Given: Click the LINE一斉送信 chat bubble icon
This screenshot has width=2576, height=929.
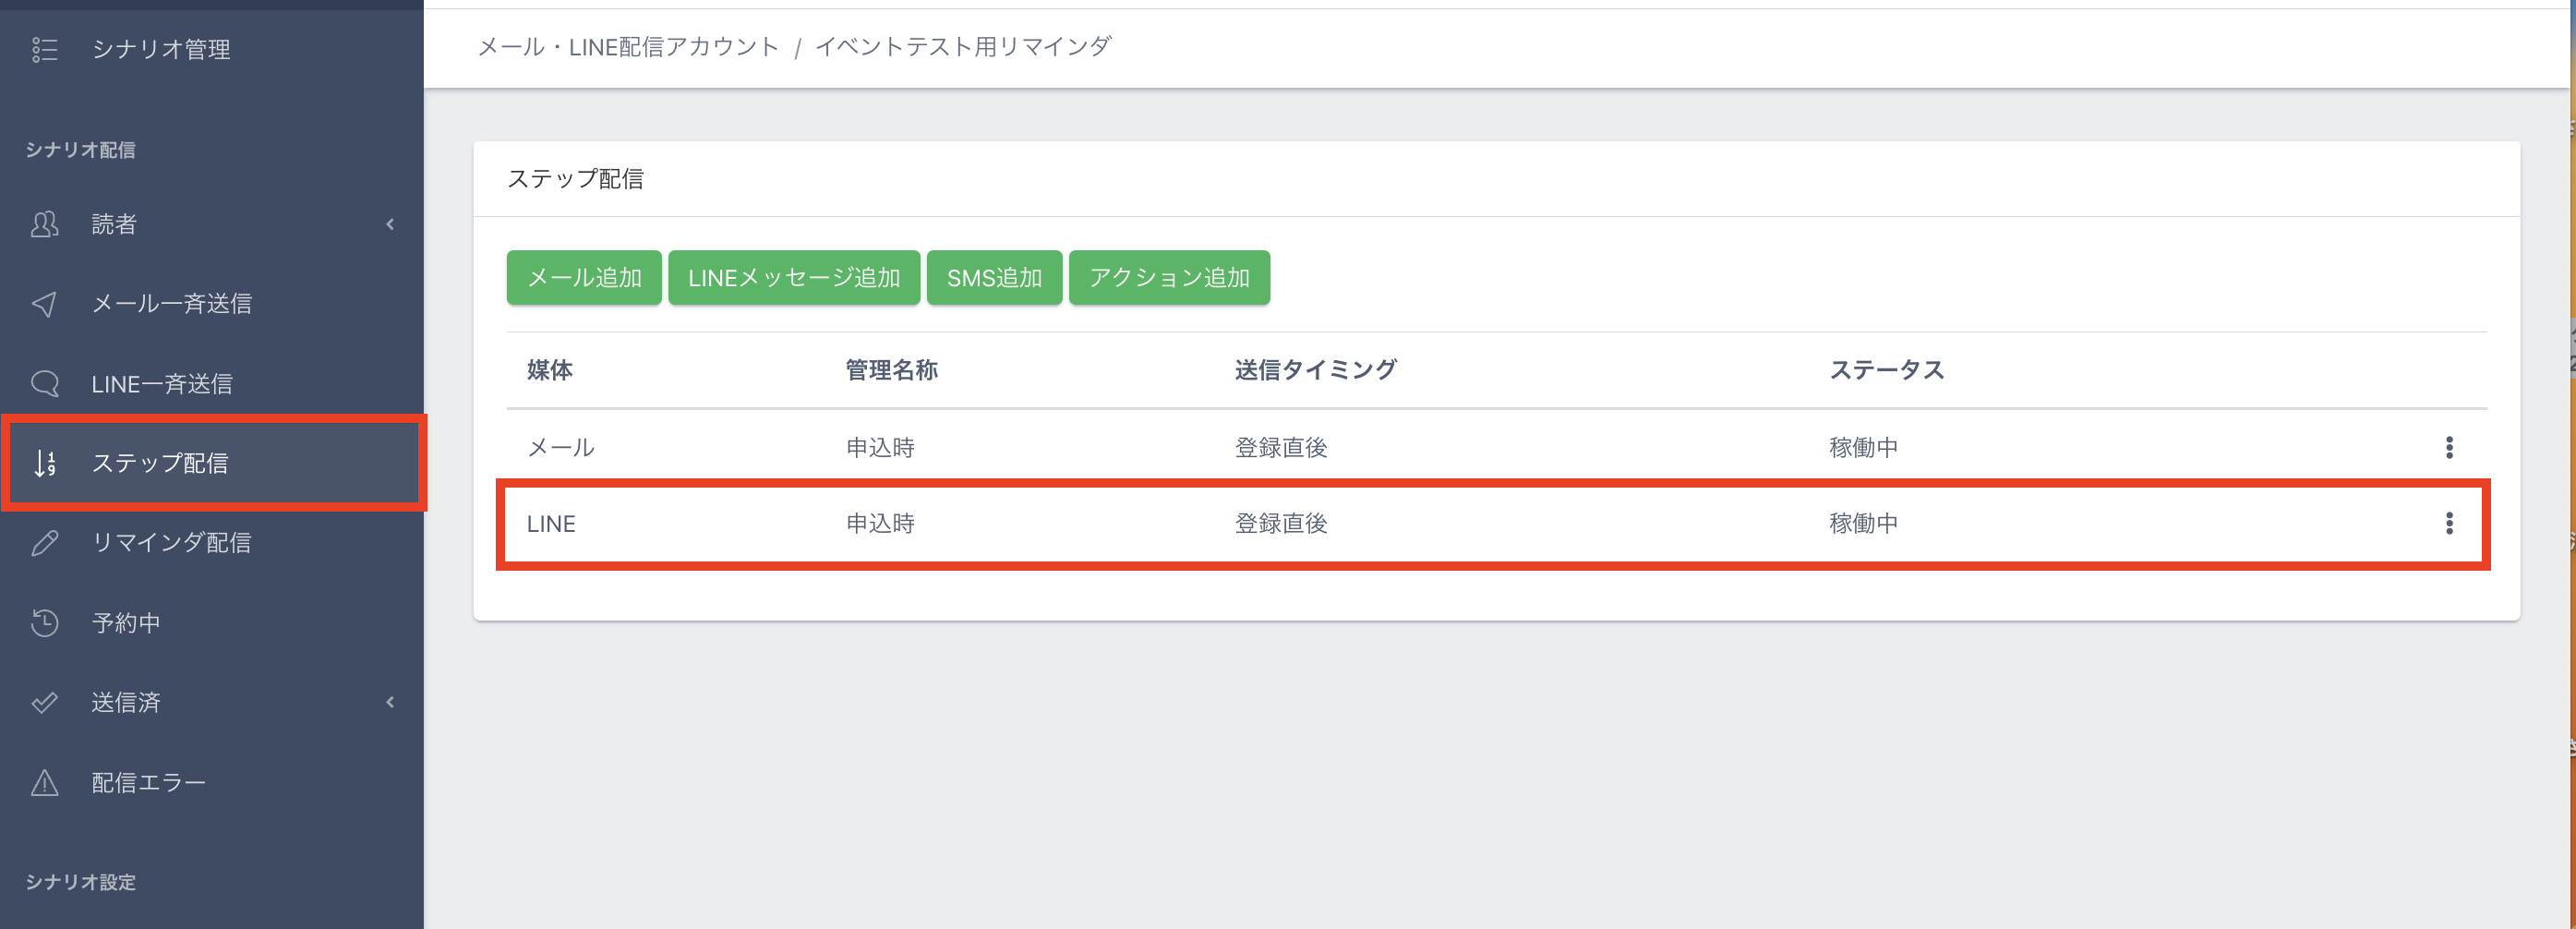Looking at the screenshot, I should pyautogui.click(x=45, y=384).
